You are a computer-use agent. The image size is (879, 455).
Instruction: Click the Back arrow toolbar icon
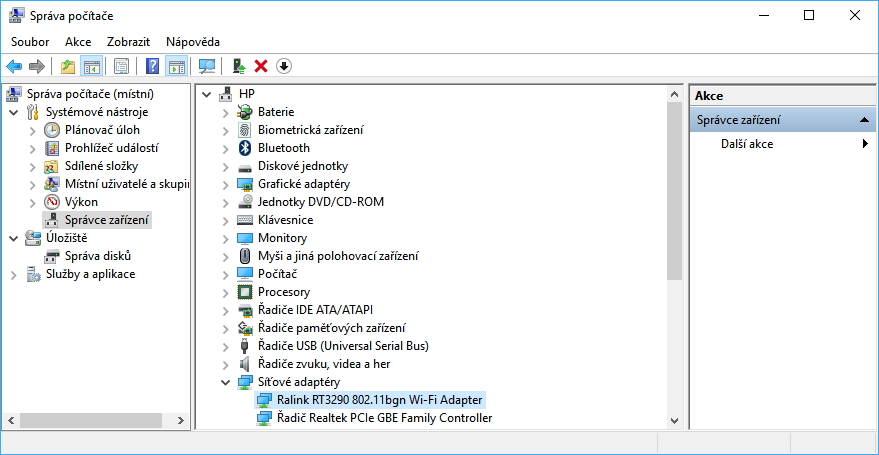tap(14, 67)
